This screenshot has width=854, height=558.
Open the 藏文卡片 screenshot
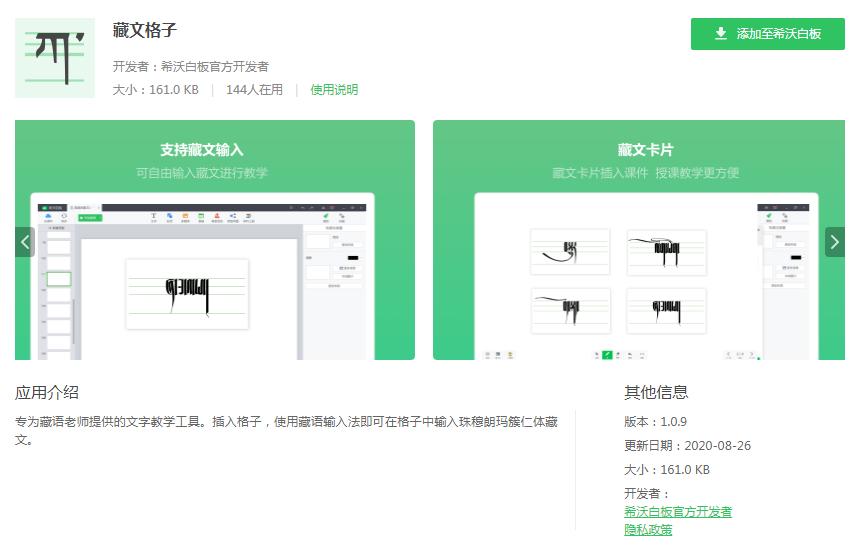(x=639, y=240)
